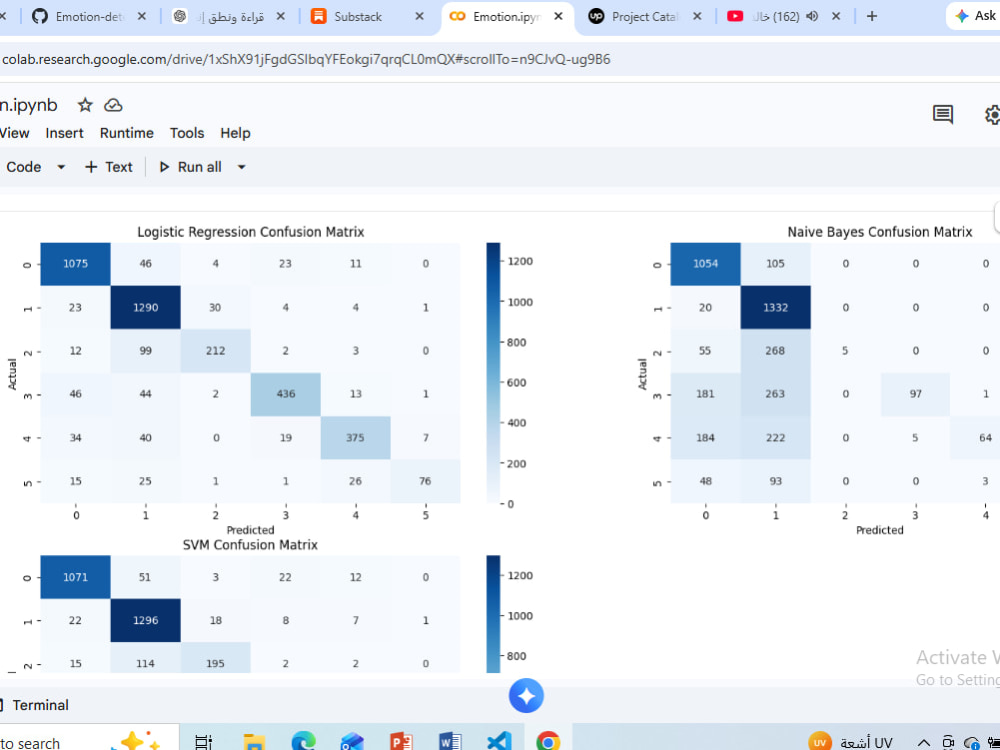Close the ChatGPT Arabic tab

point(281,17)
